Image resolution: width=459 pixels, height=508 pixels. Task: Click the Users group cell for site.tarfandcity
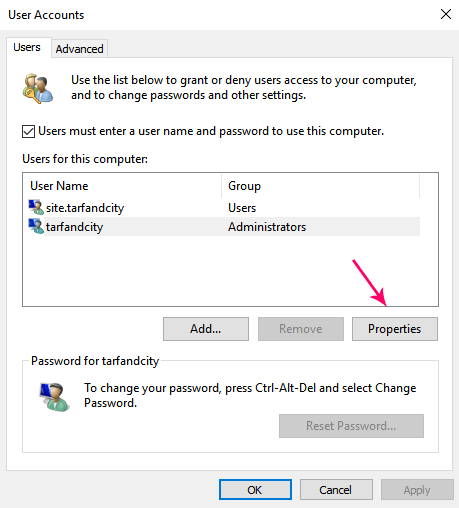click(242, 208)
